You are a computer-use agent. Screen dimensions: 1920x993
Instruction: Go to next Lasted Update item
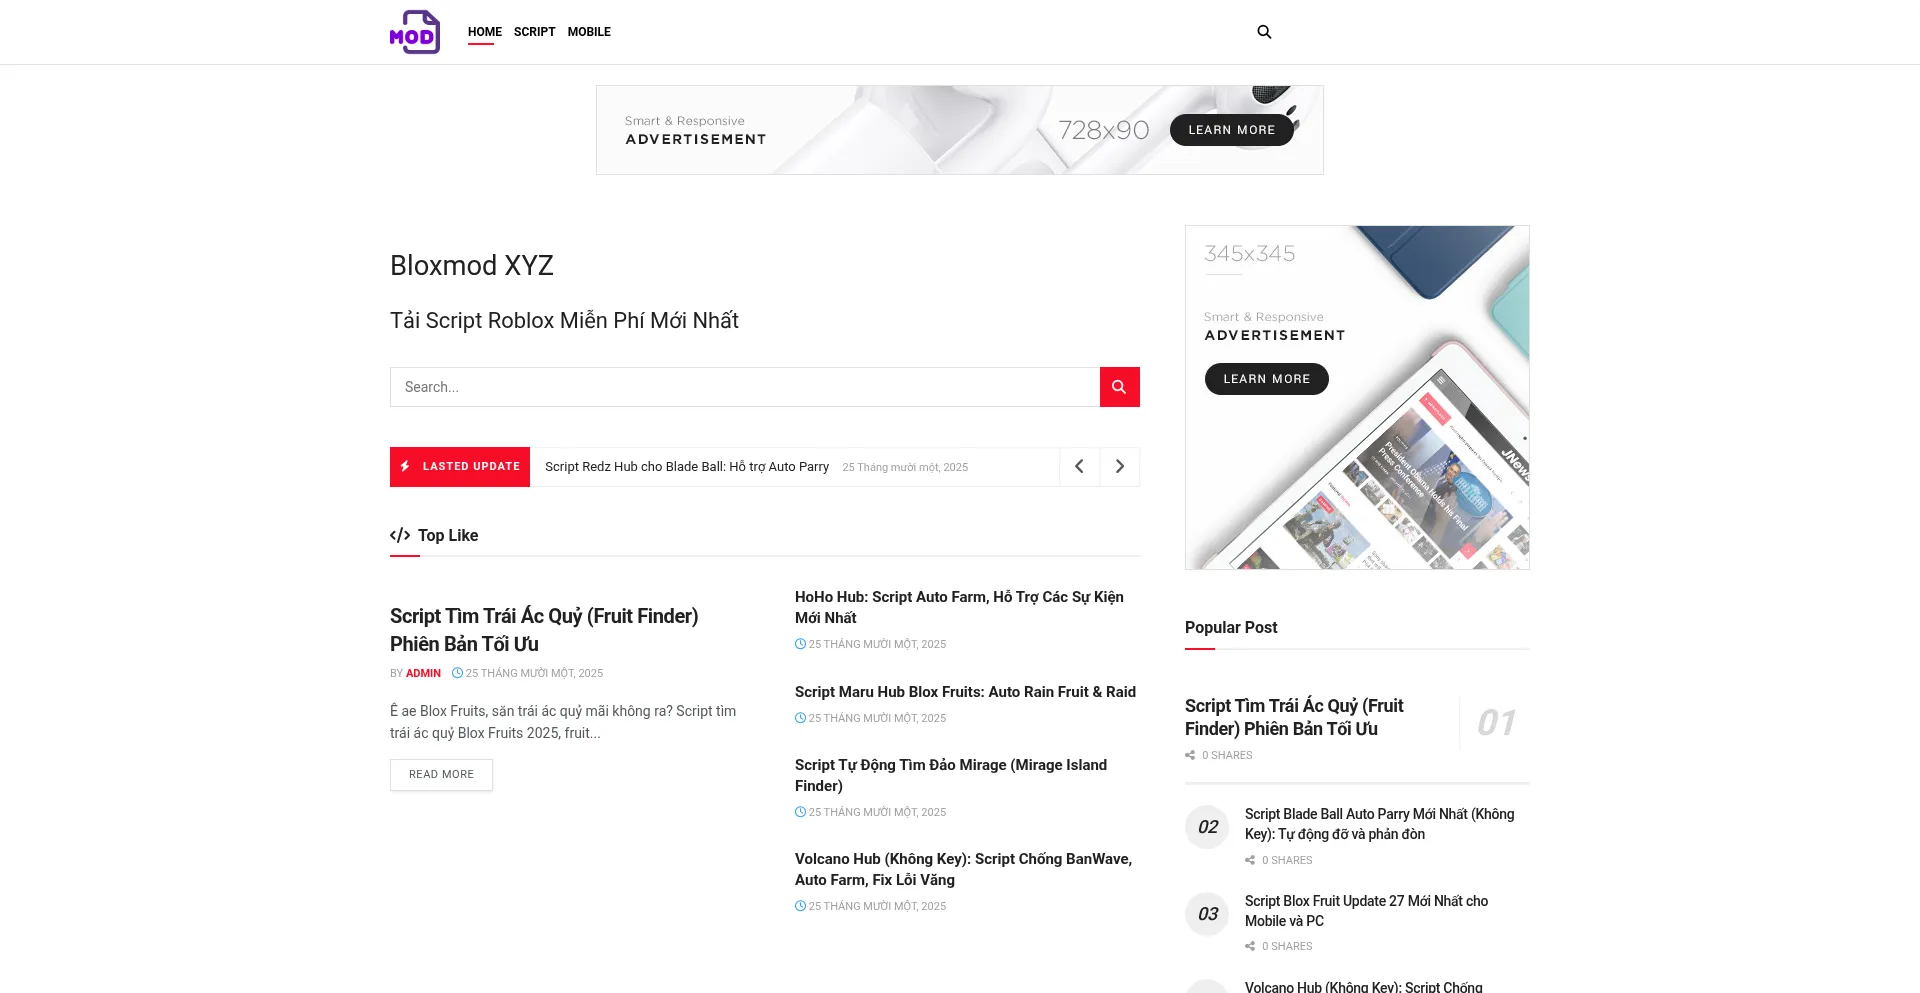1120,467
